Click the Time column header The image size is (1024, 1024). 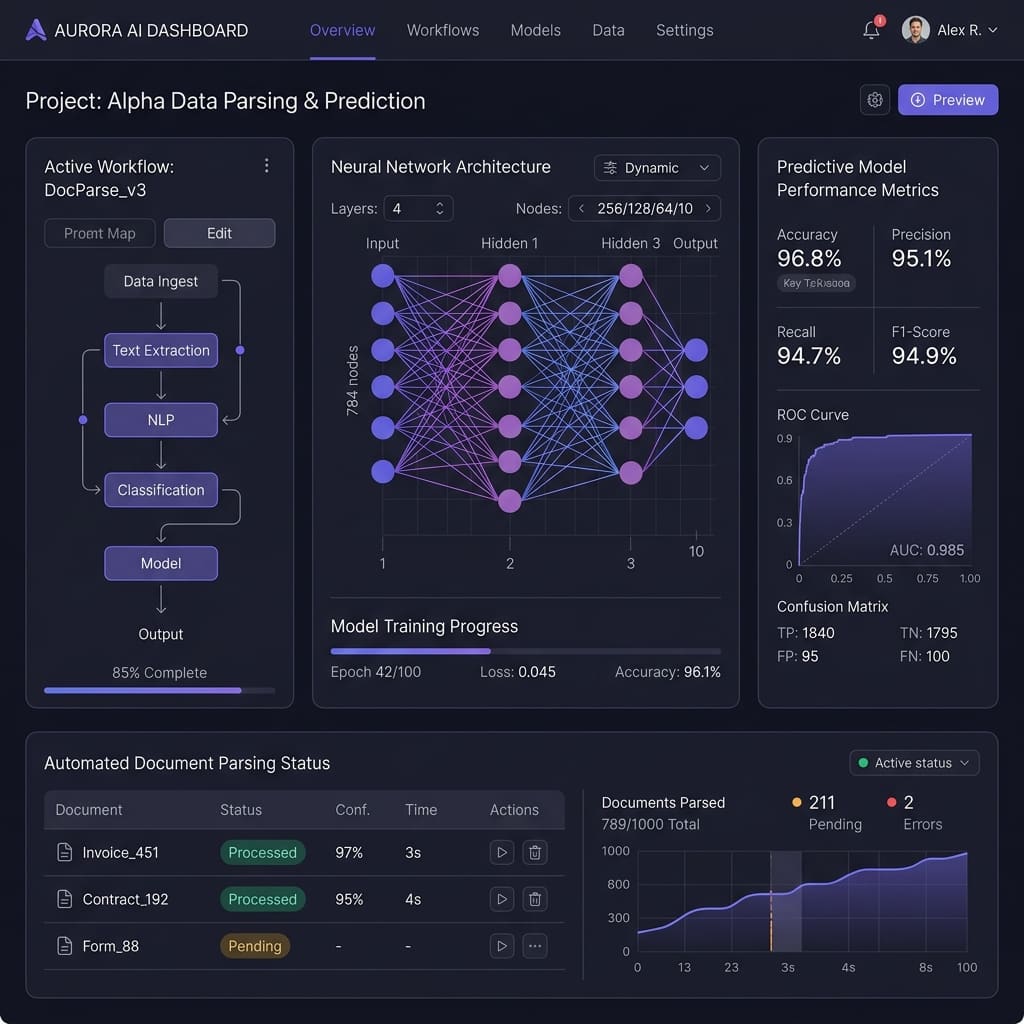pyautogui.click(x=421, y=810)
